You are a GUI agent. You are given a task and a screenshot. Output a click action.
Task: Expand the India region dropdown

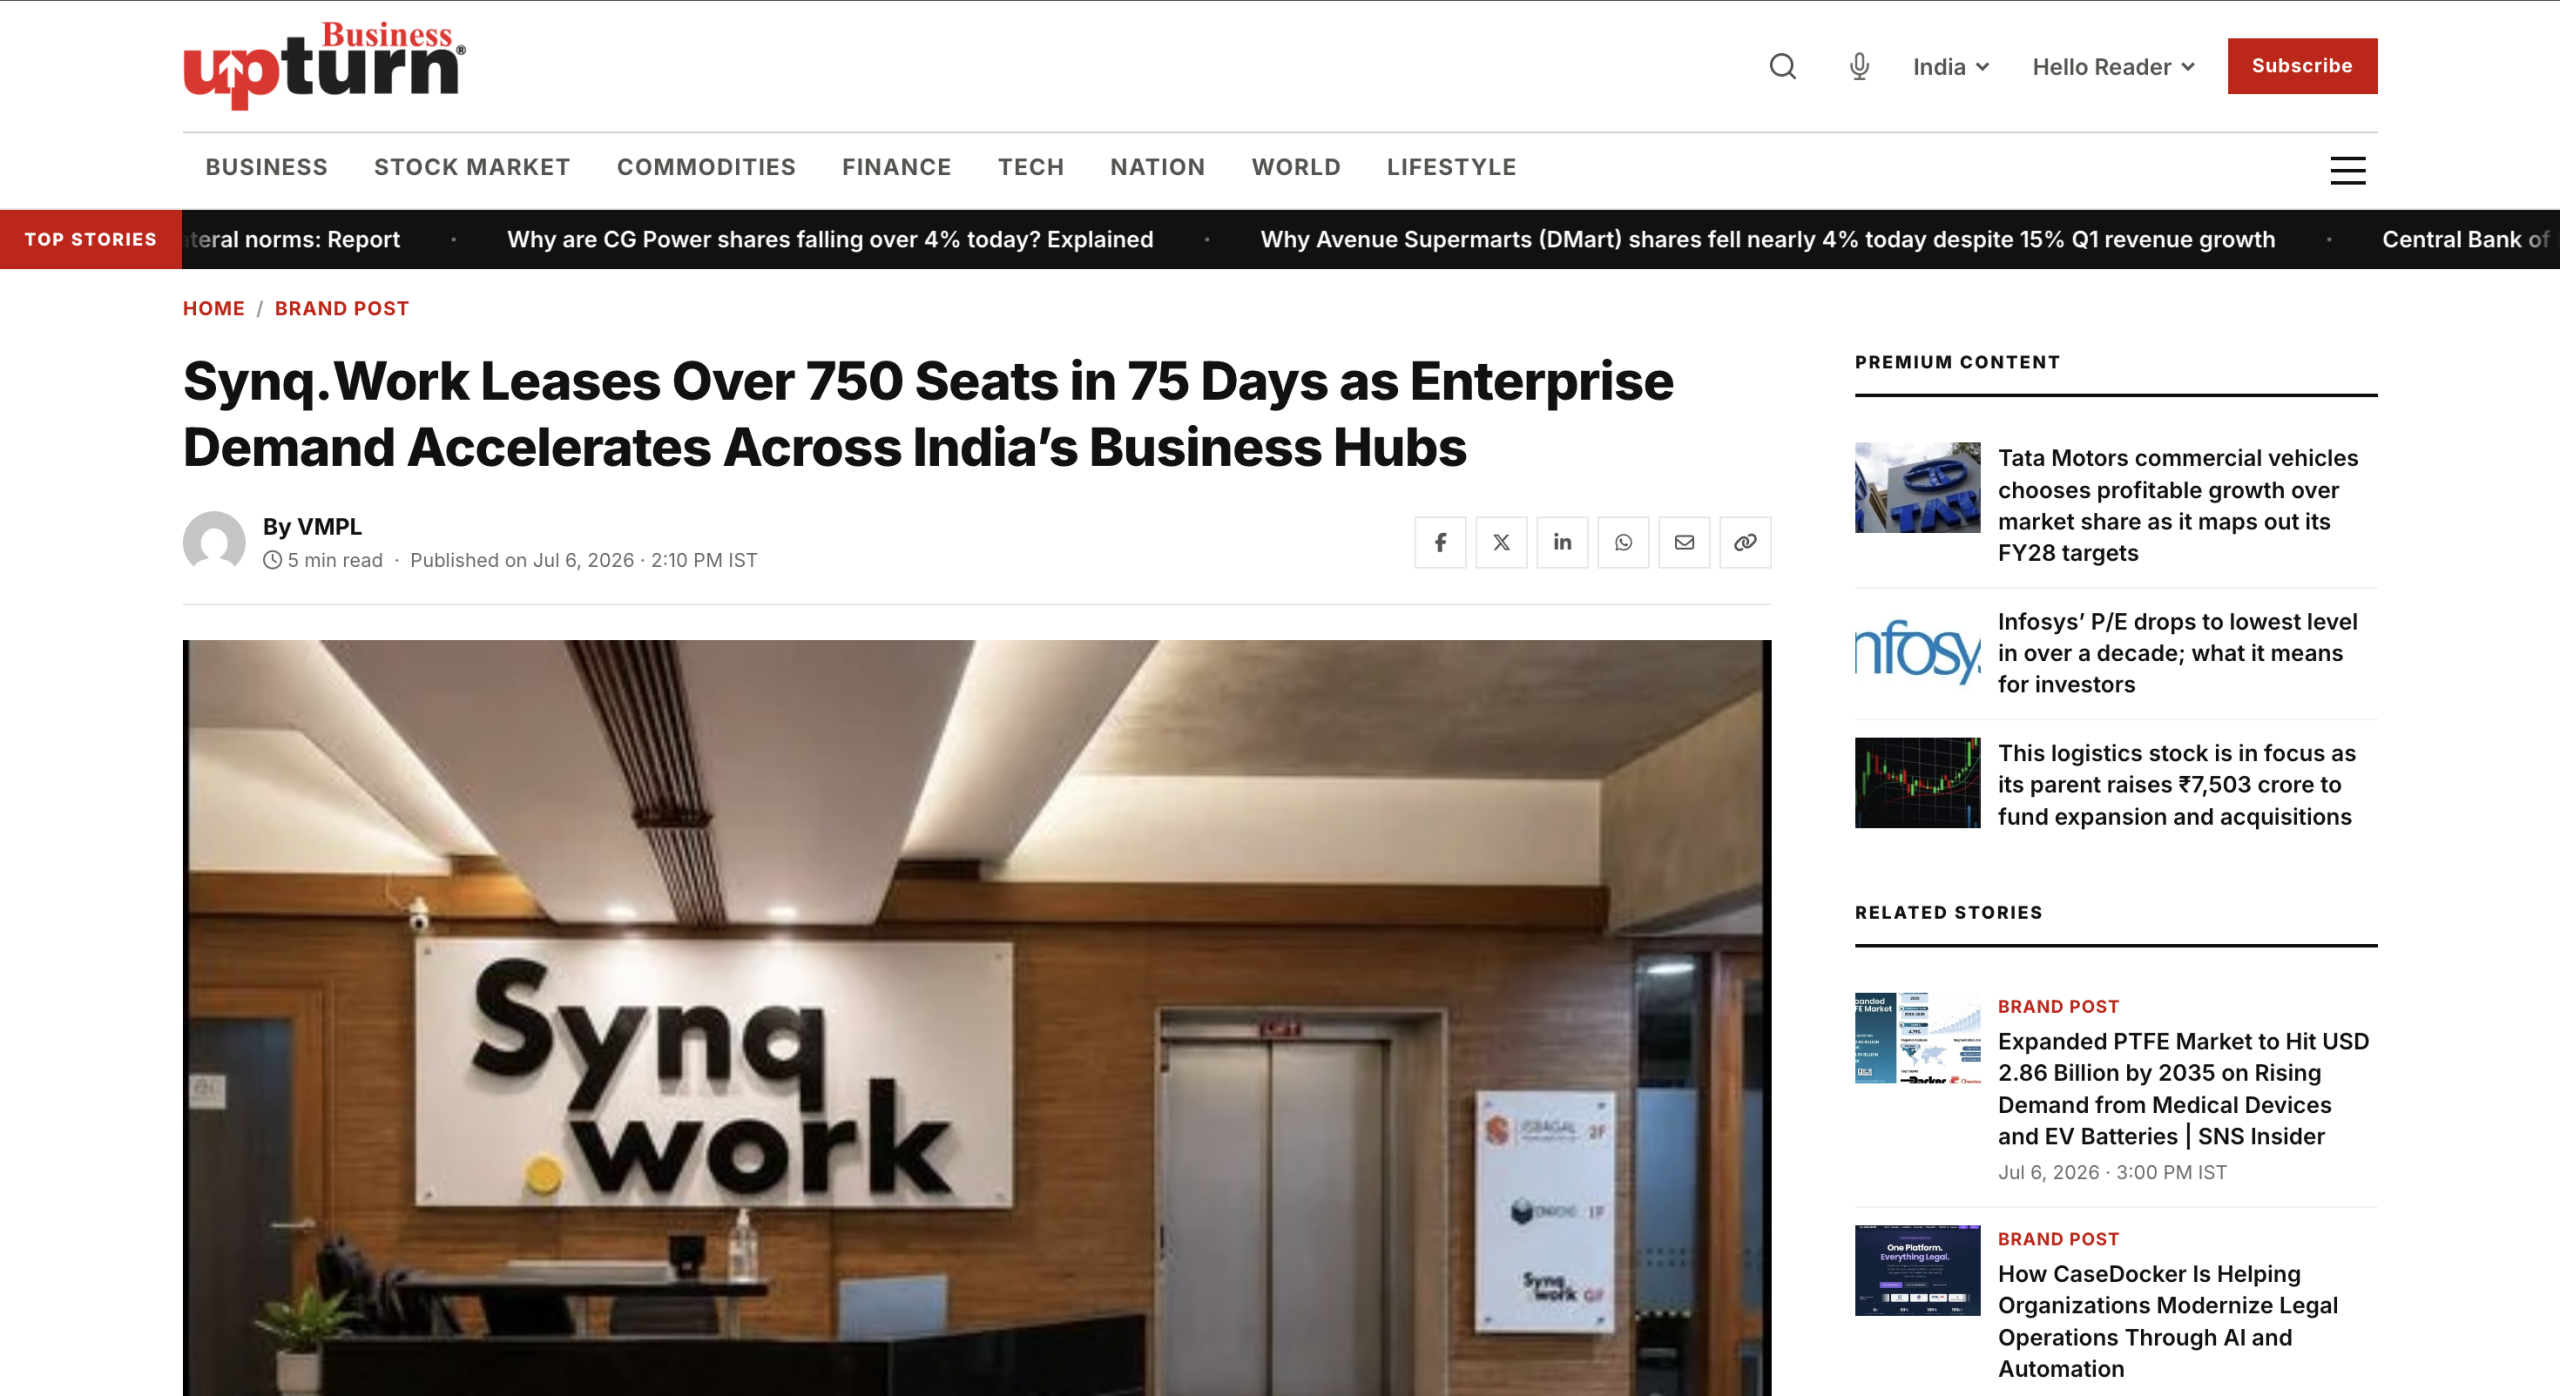coord(1950,67)
